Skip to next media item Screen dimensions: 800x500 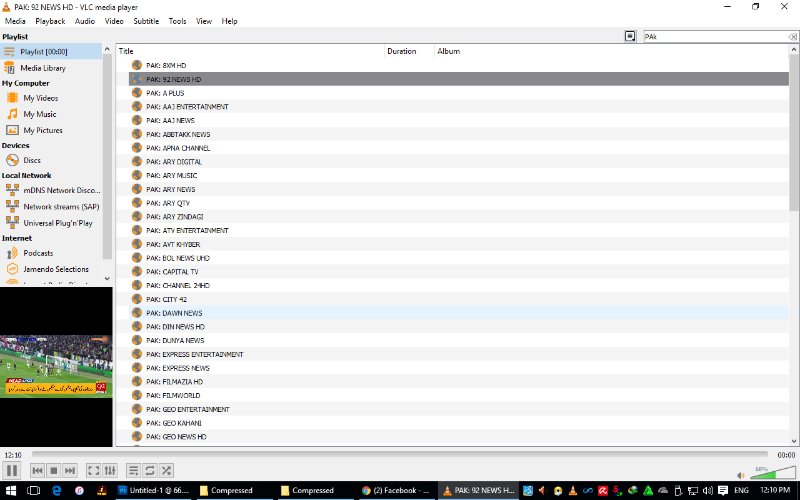point(70,470)
